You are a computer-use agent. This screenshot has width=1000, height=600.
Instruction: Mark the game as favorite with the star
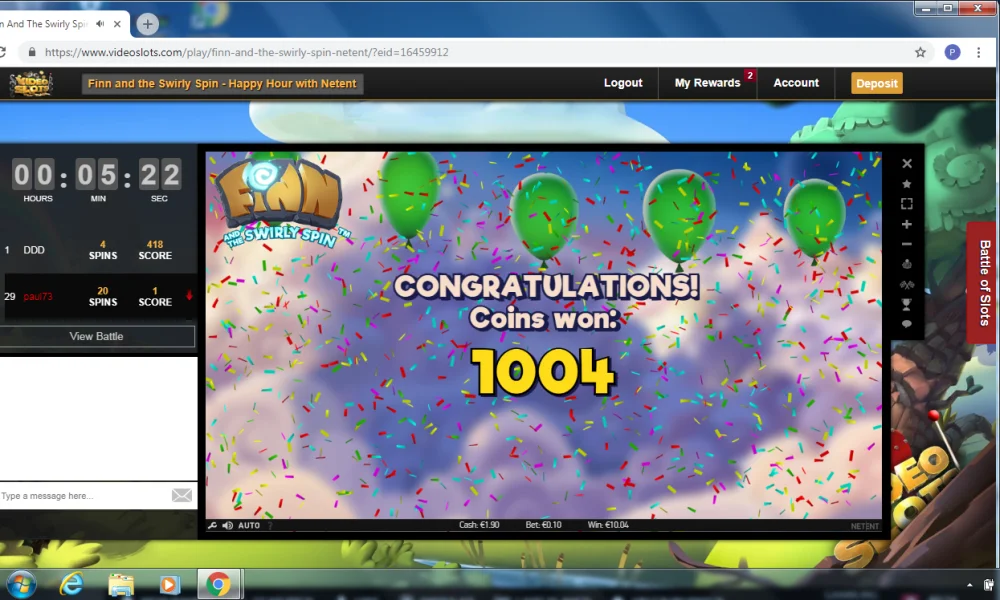(906, 184)
